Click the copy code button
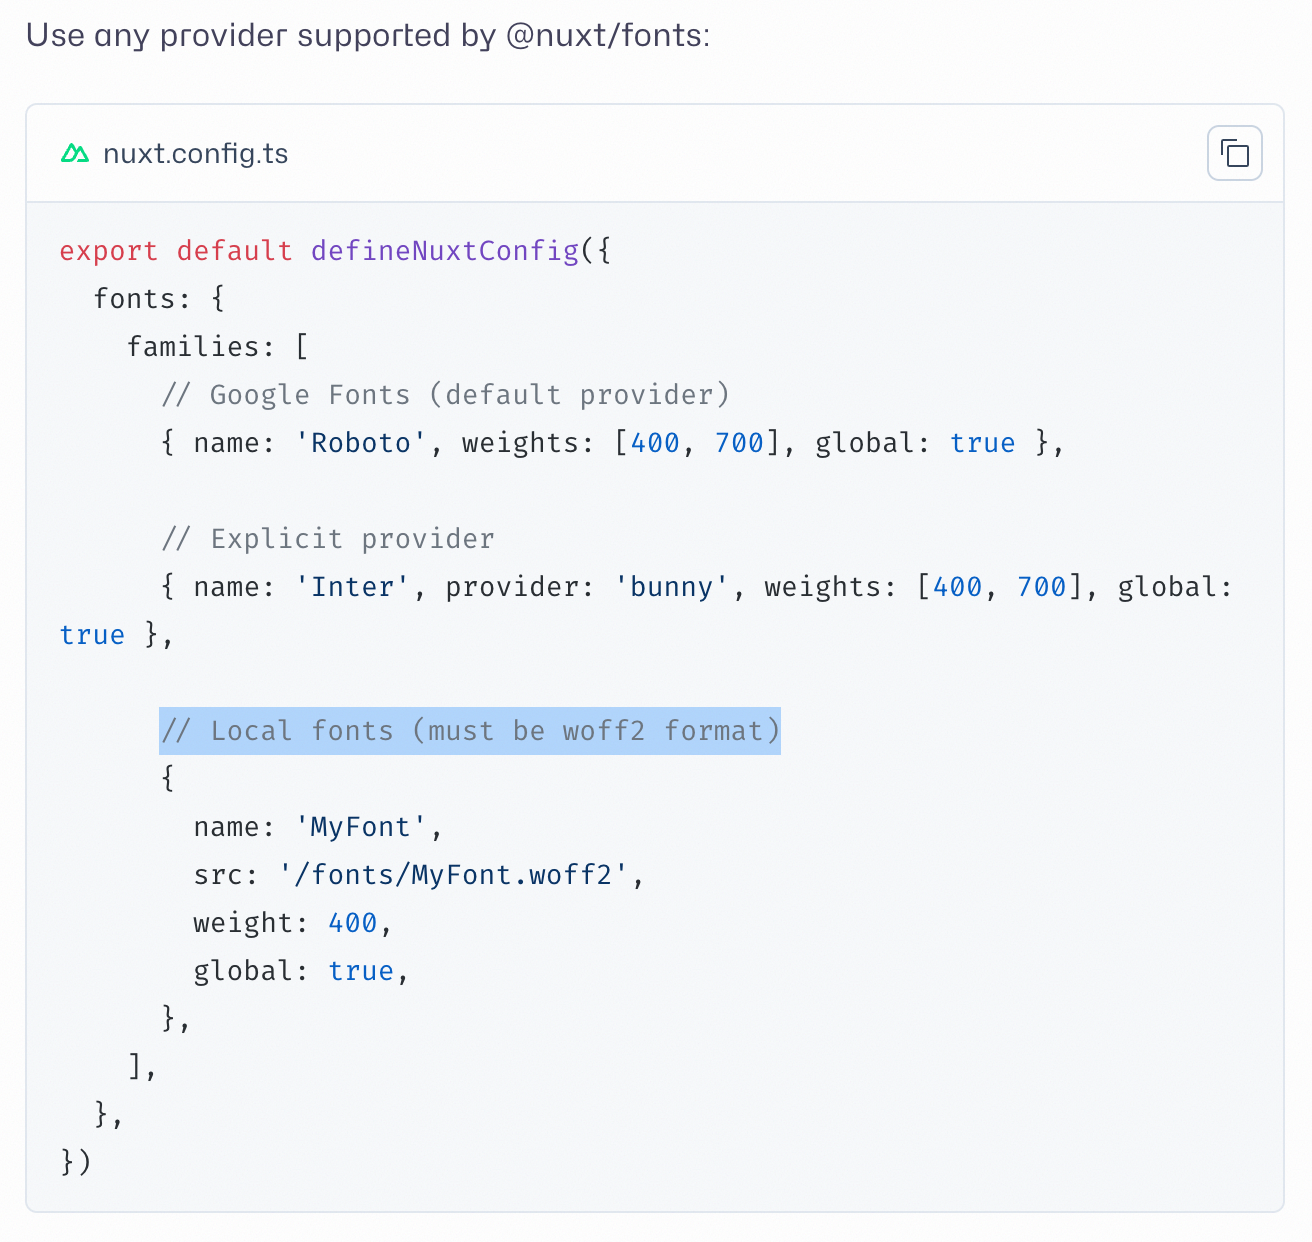 point(1234,153)
